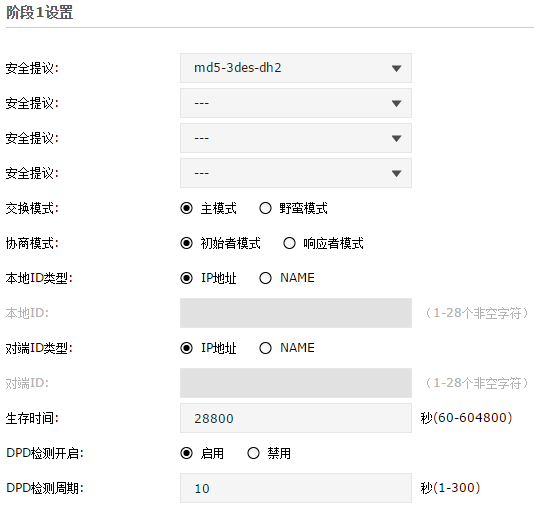
Task: Enable DPD检测 with 启用 radio
Action: 186,453
